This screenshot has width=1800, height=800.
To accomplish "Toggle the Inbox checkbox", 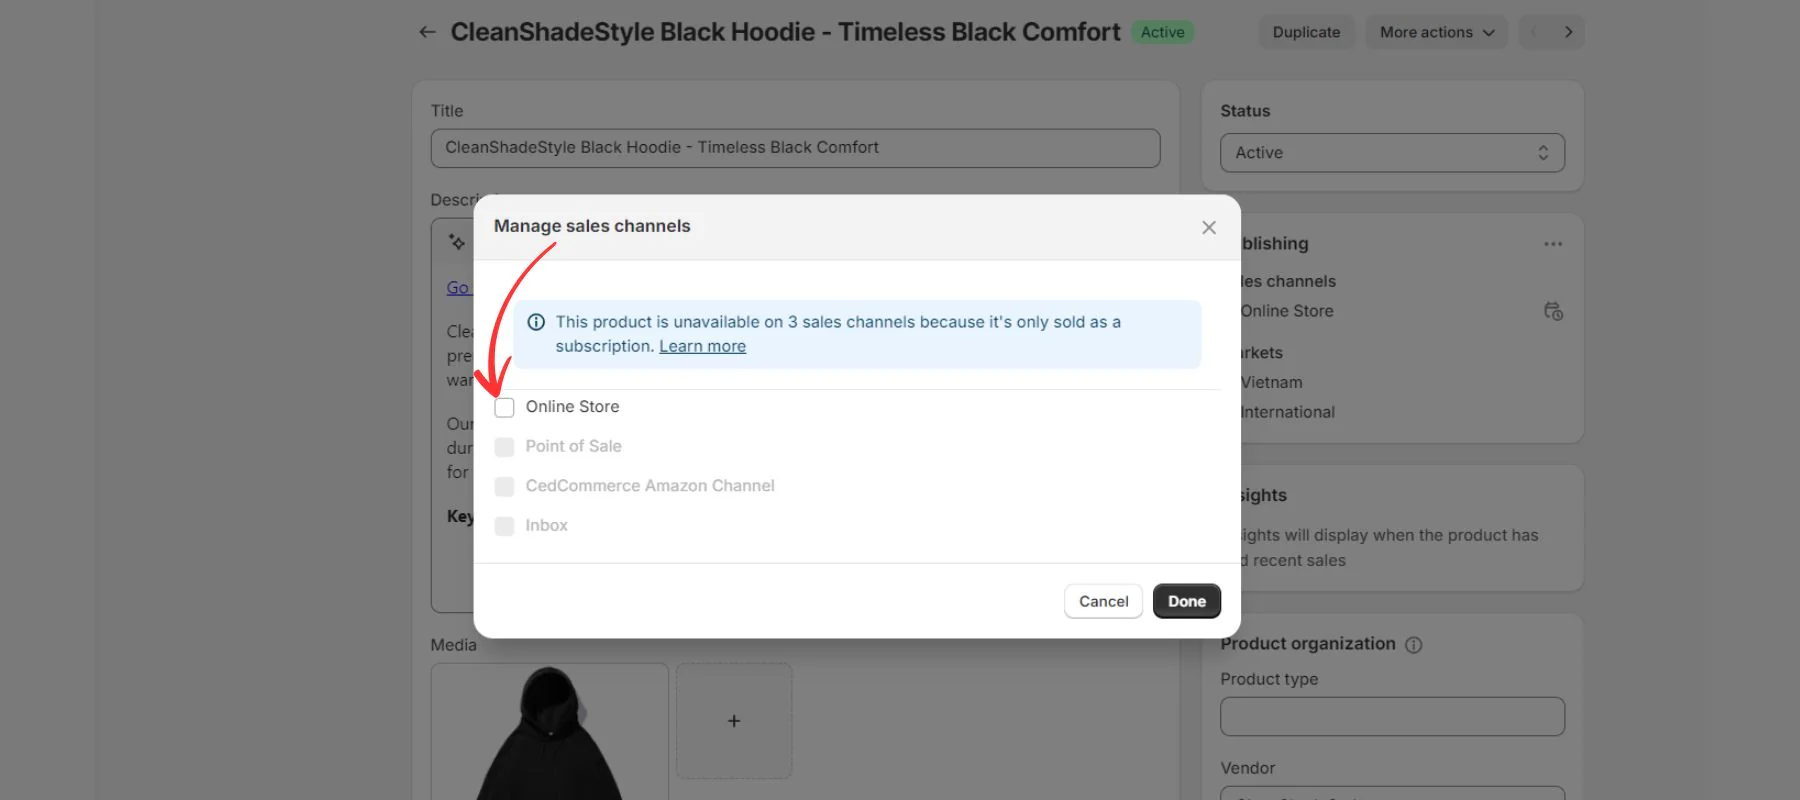I will (505, 526).
